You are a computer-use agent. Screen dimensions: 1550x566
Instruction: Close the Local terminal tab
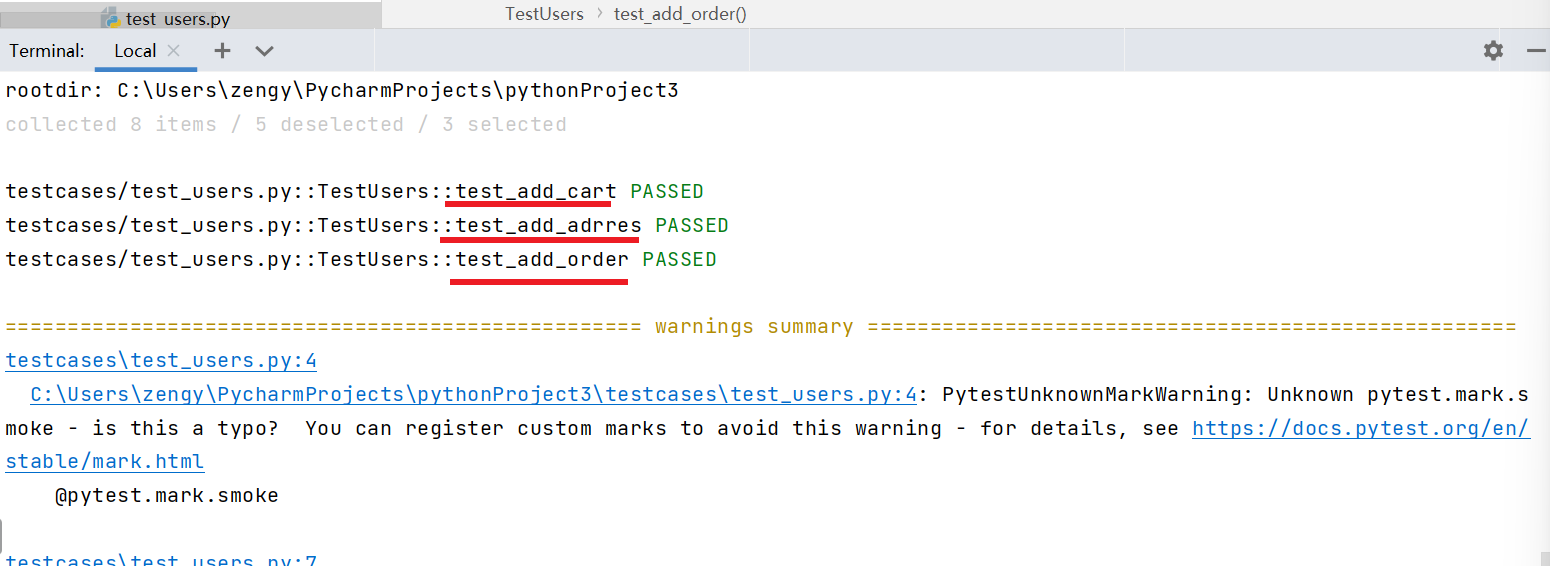coord(174,50)
